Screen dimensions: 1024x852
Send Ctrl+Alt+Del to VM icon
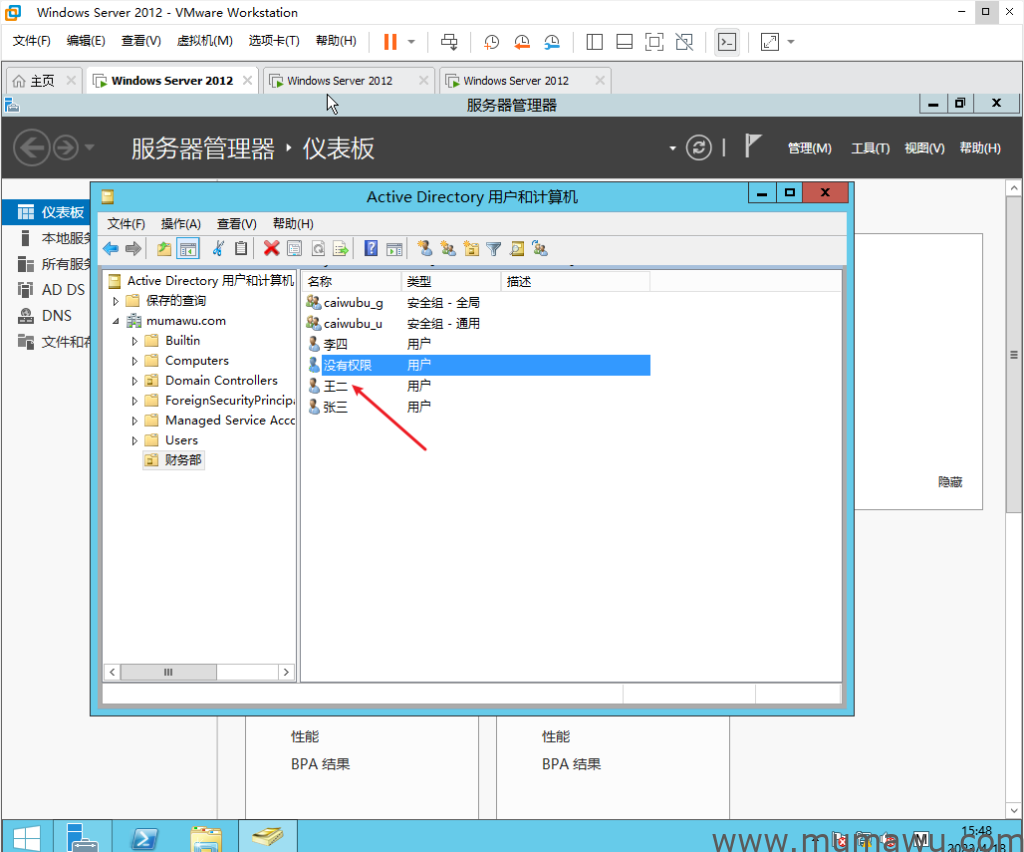[449, 42]
